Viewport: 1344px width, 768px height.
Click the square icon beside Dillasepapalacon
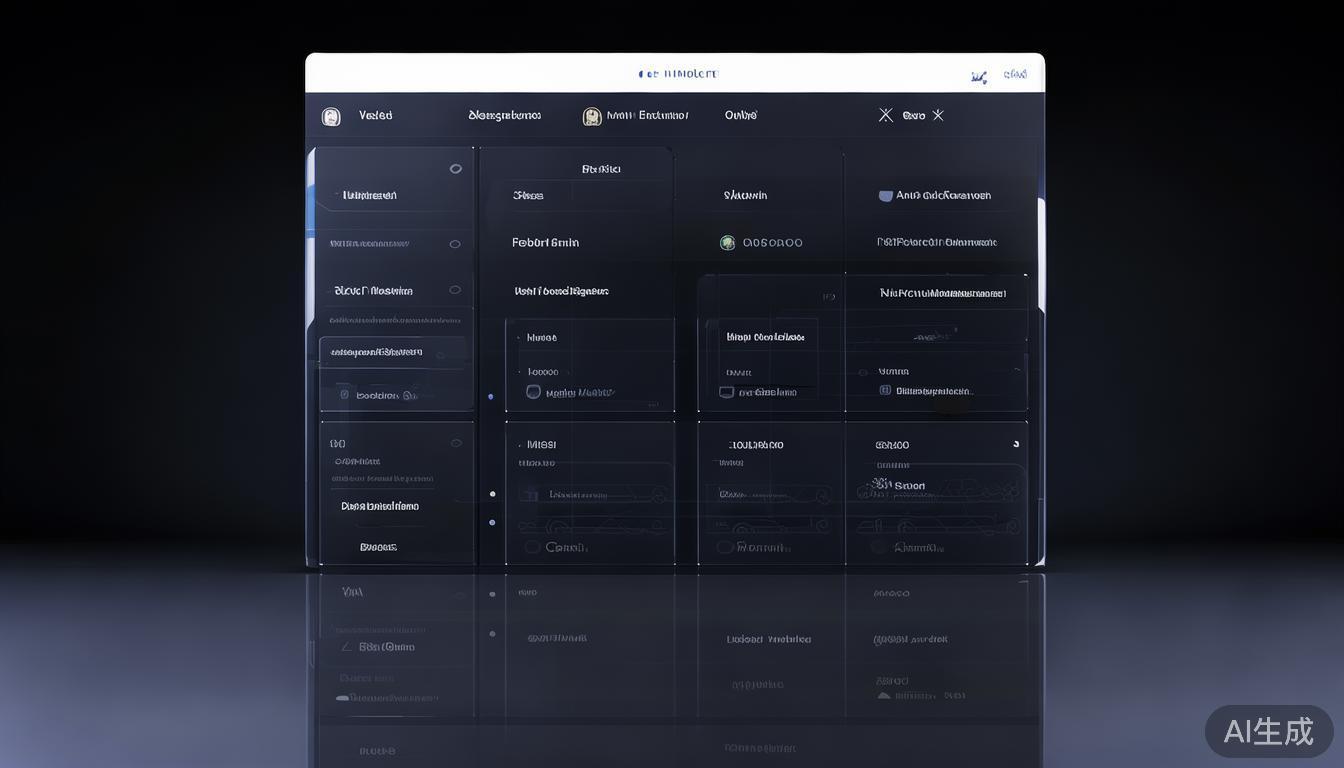[885, 391]
